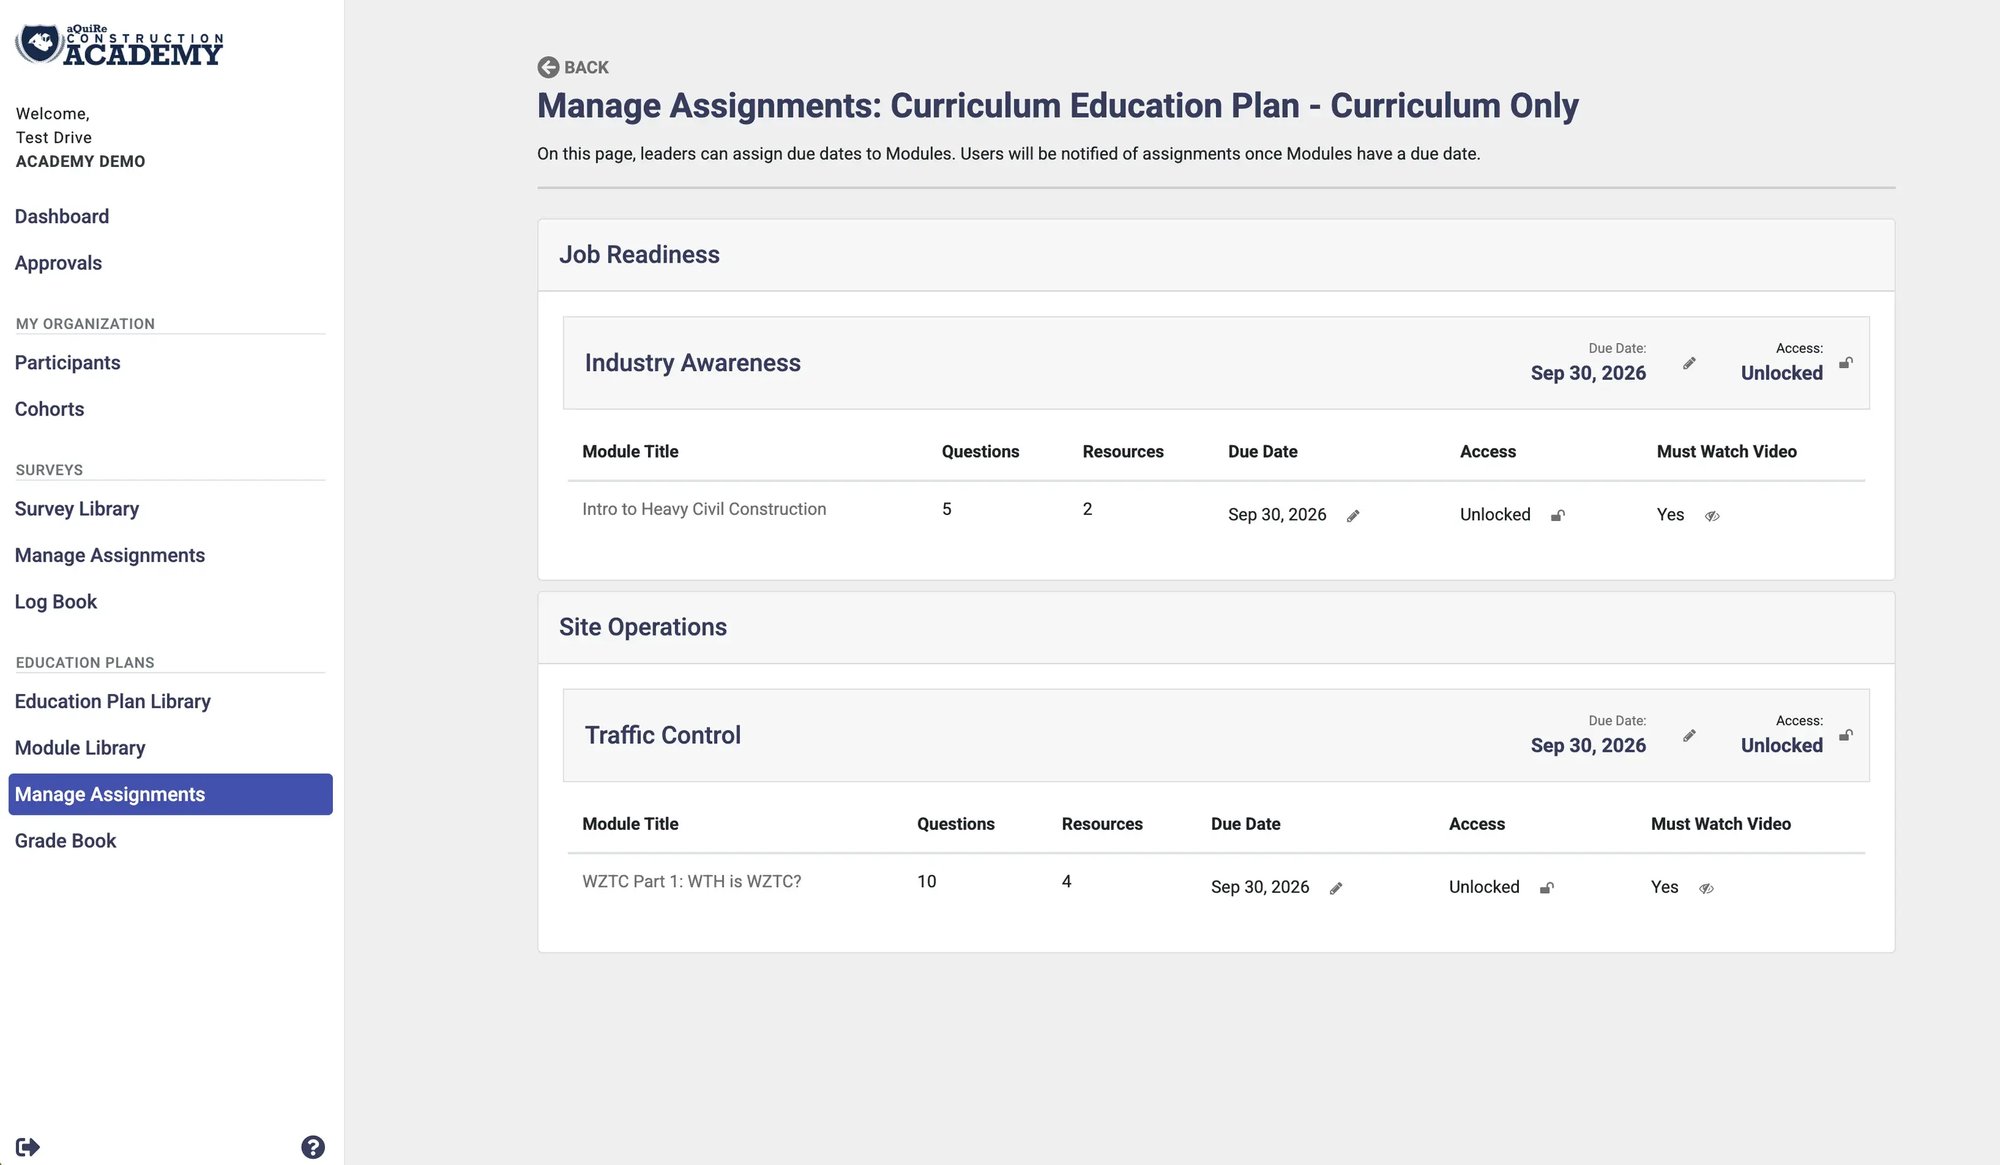Select highlighted Manage Assignments under Education Plans
The image size is (2000, 1165).
(170, 794)
